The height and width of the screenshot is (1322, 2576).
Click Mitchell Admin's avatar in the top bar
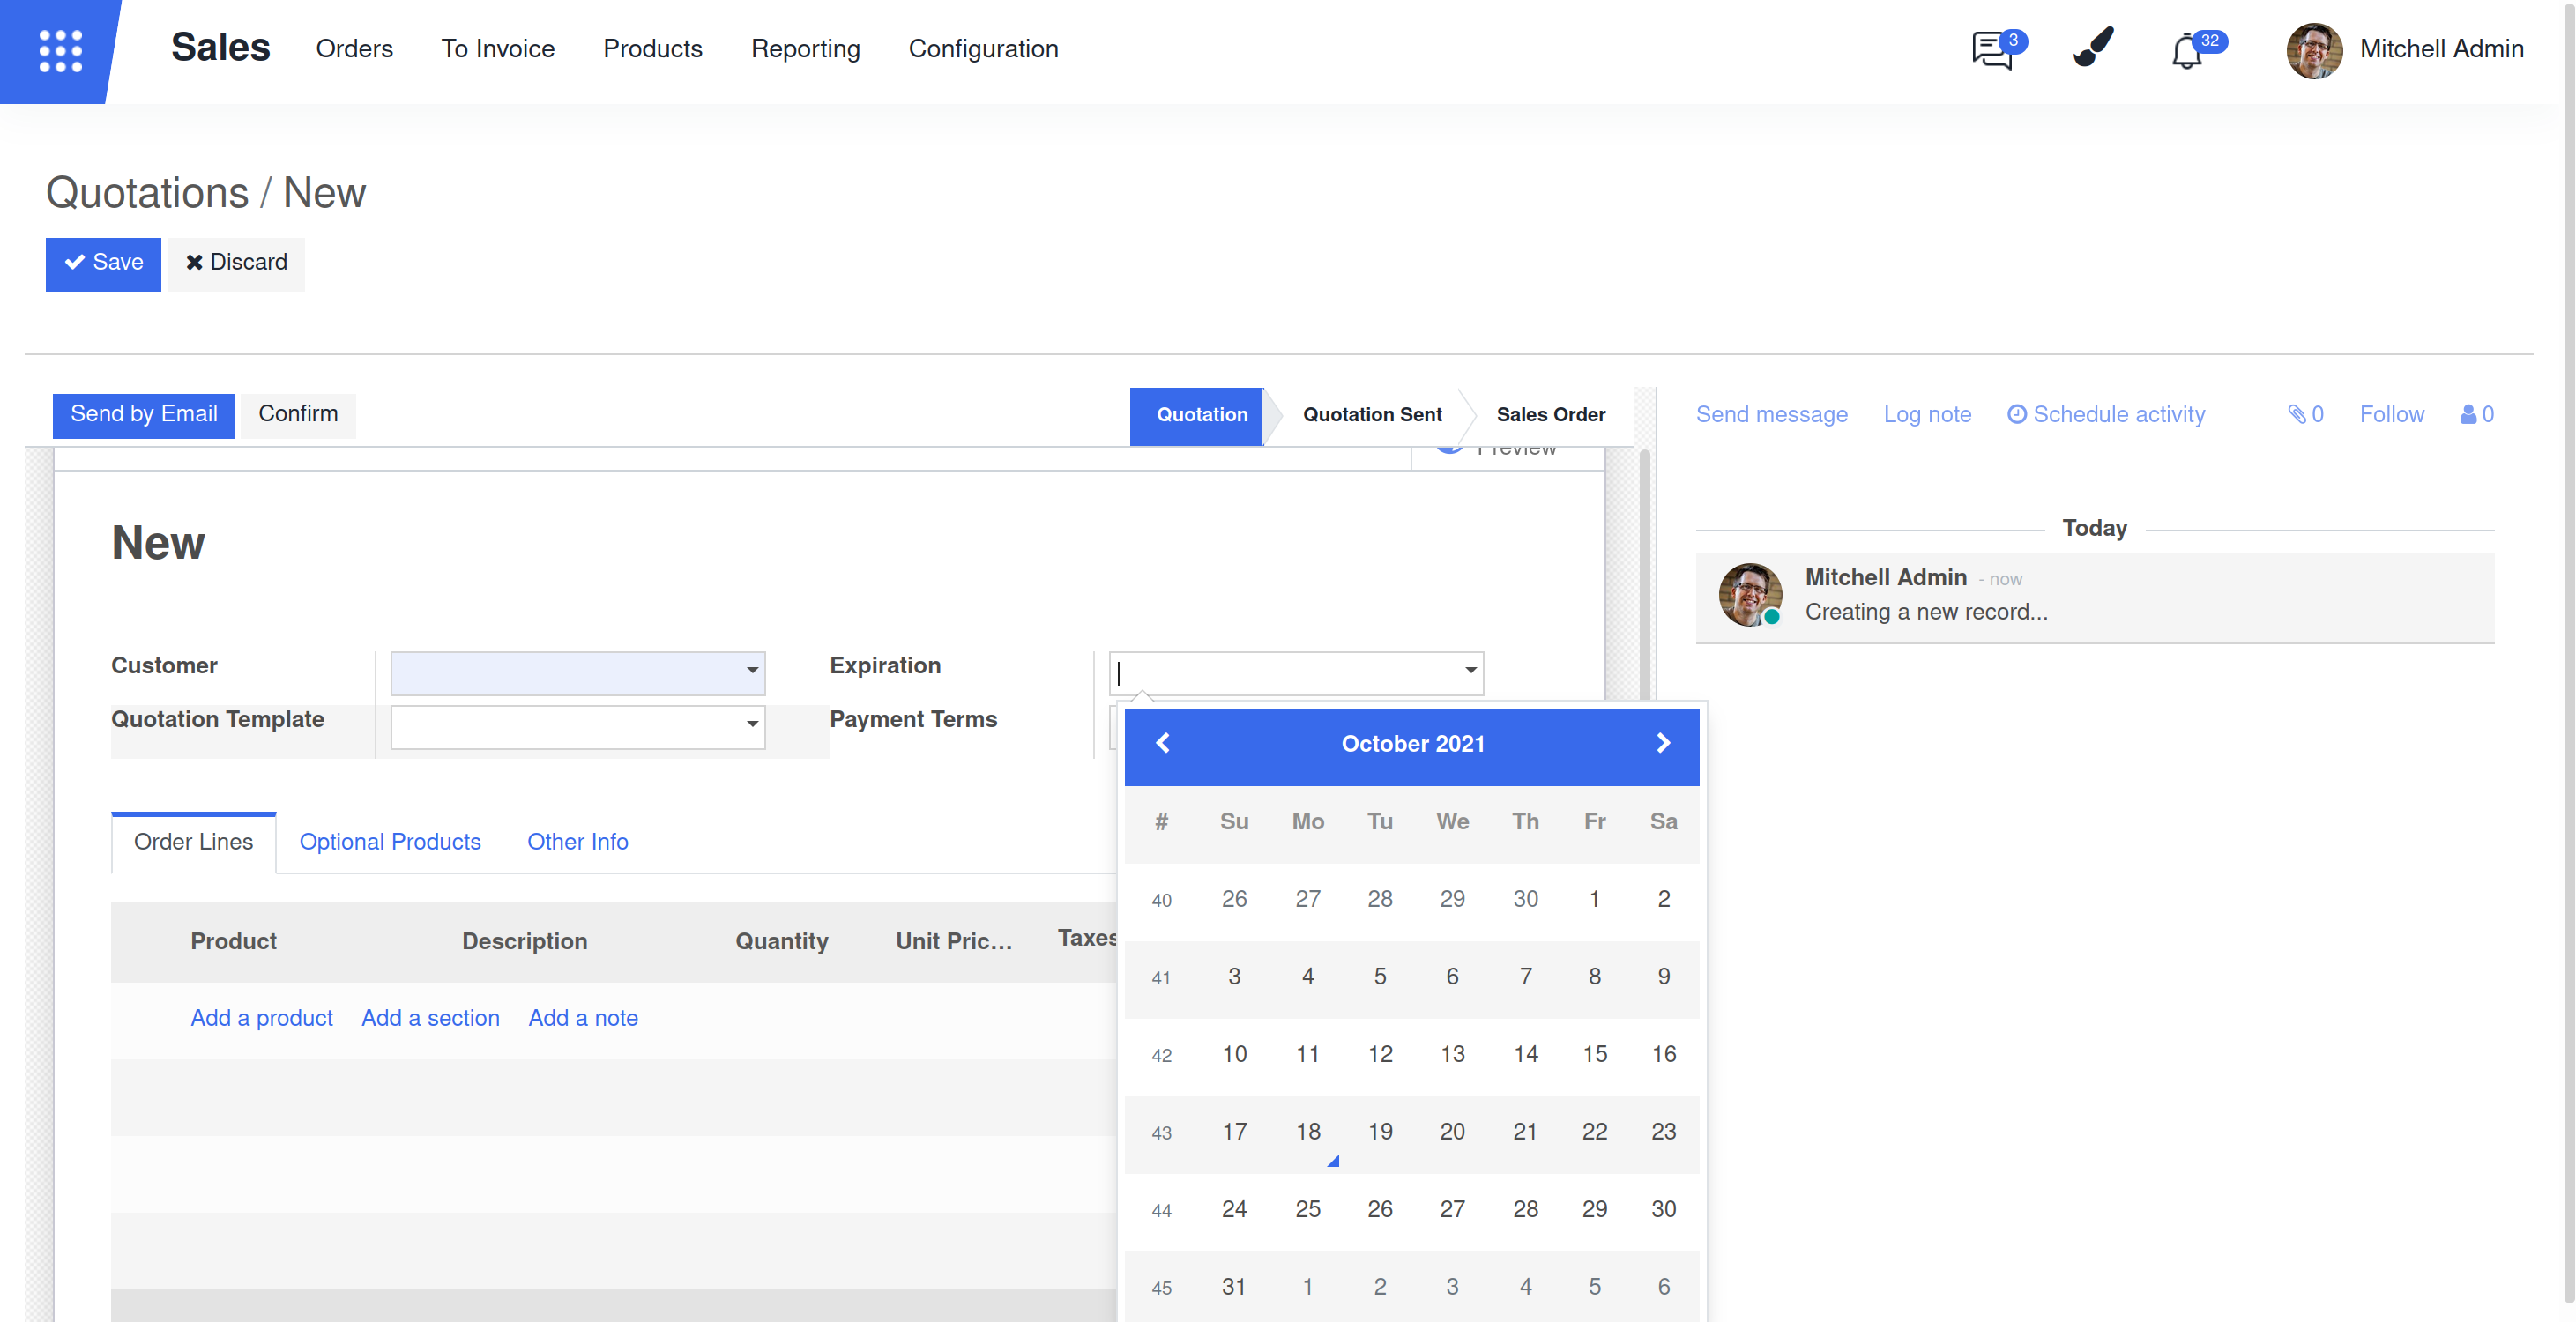2313,49
